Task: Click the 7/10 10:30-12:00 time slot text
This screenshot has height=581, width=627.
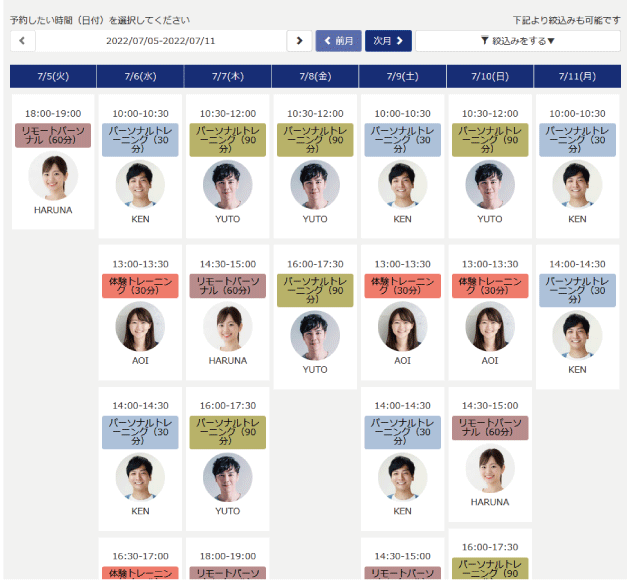Action: tap(490, 114)
